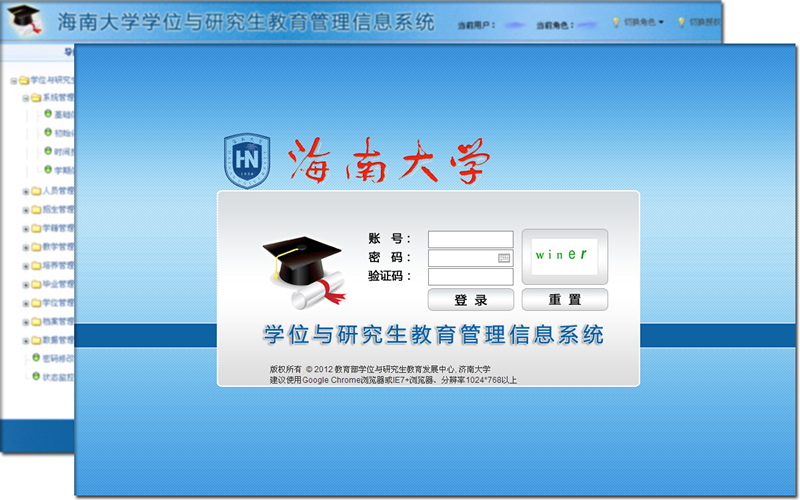Image resolution: width=800 pixels, height=500 pixels.
Task: Click the 当前用户 label in background header
Action: tap(476, 25)
